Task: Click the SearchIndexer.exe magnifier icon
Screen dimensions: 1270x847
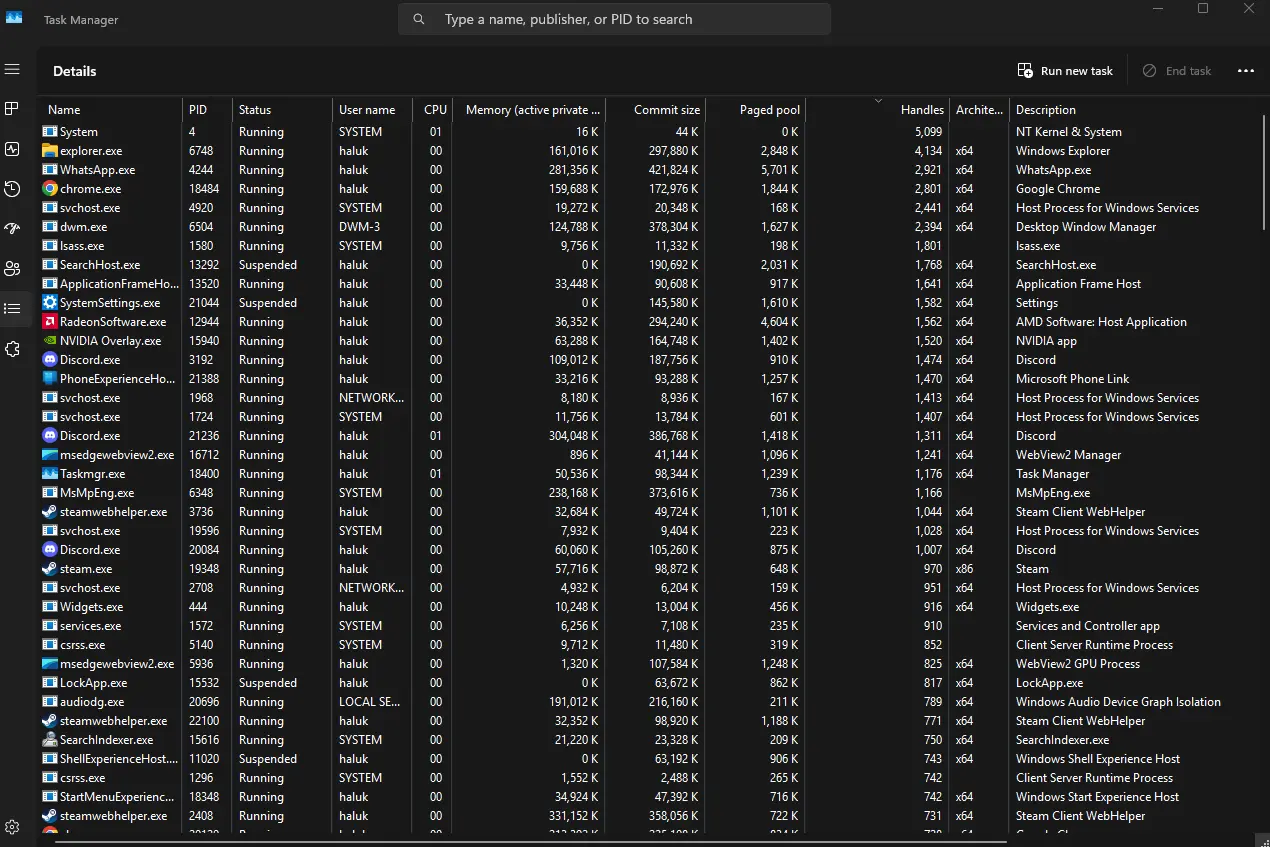Action: tap(50, 740)
